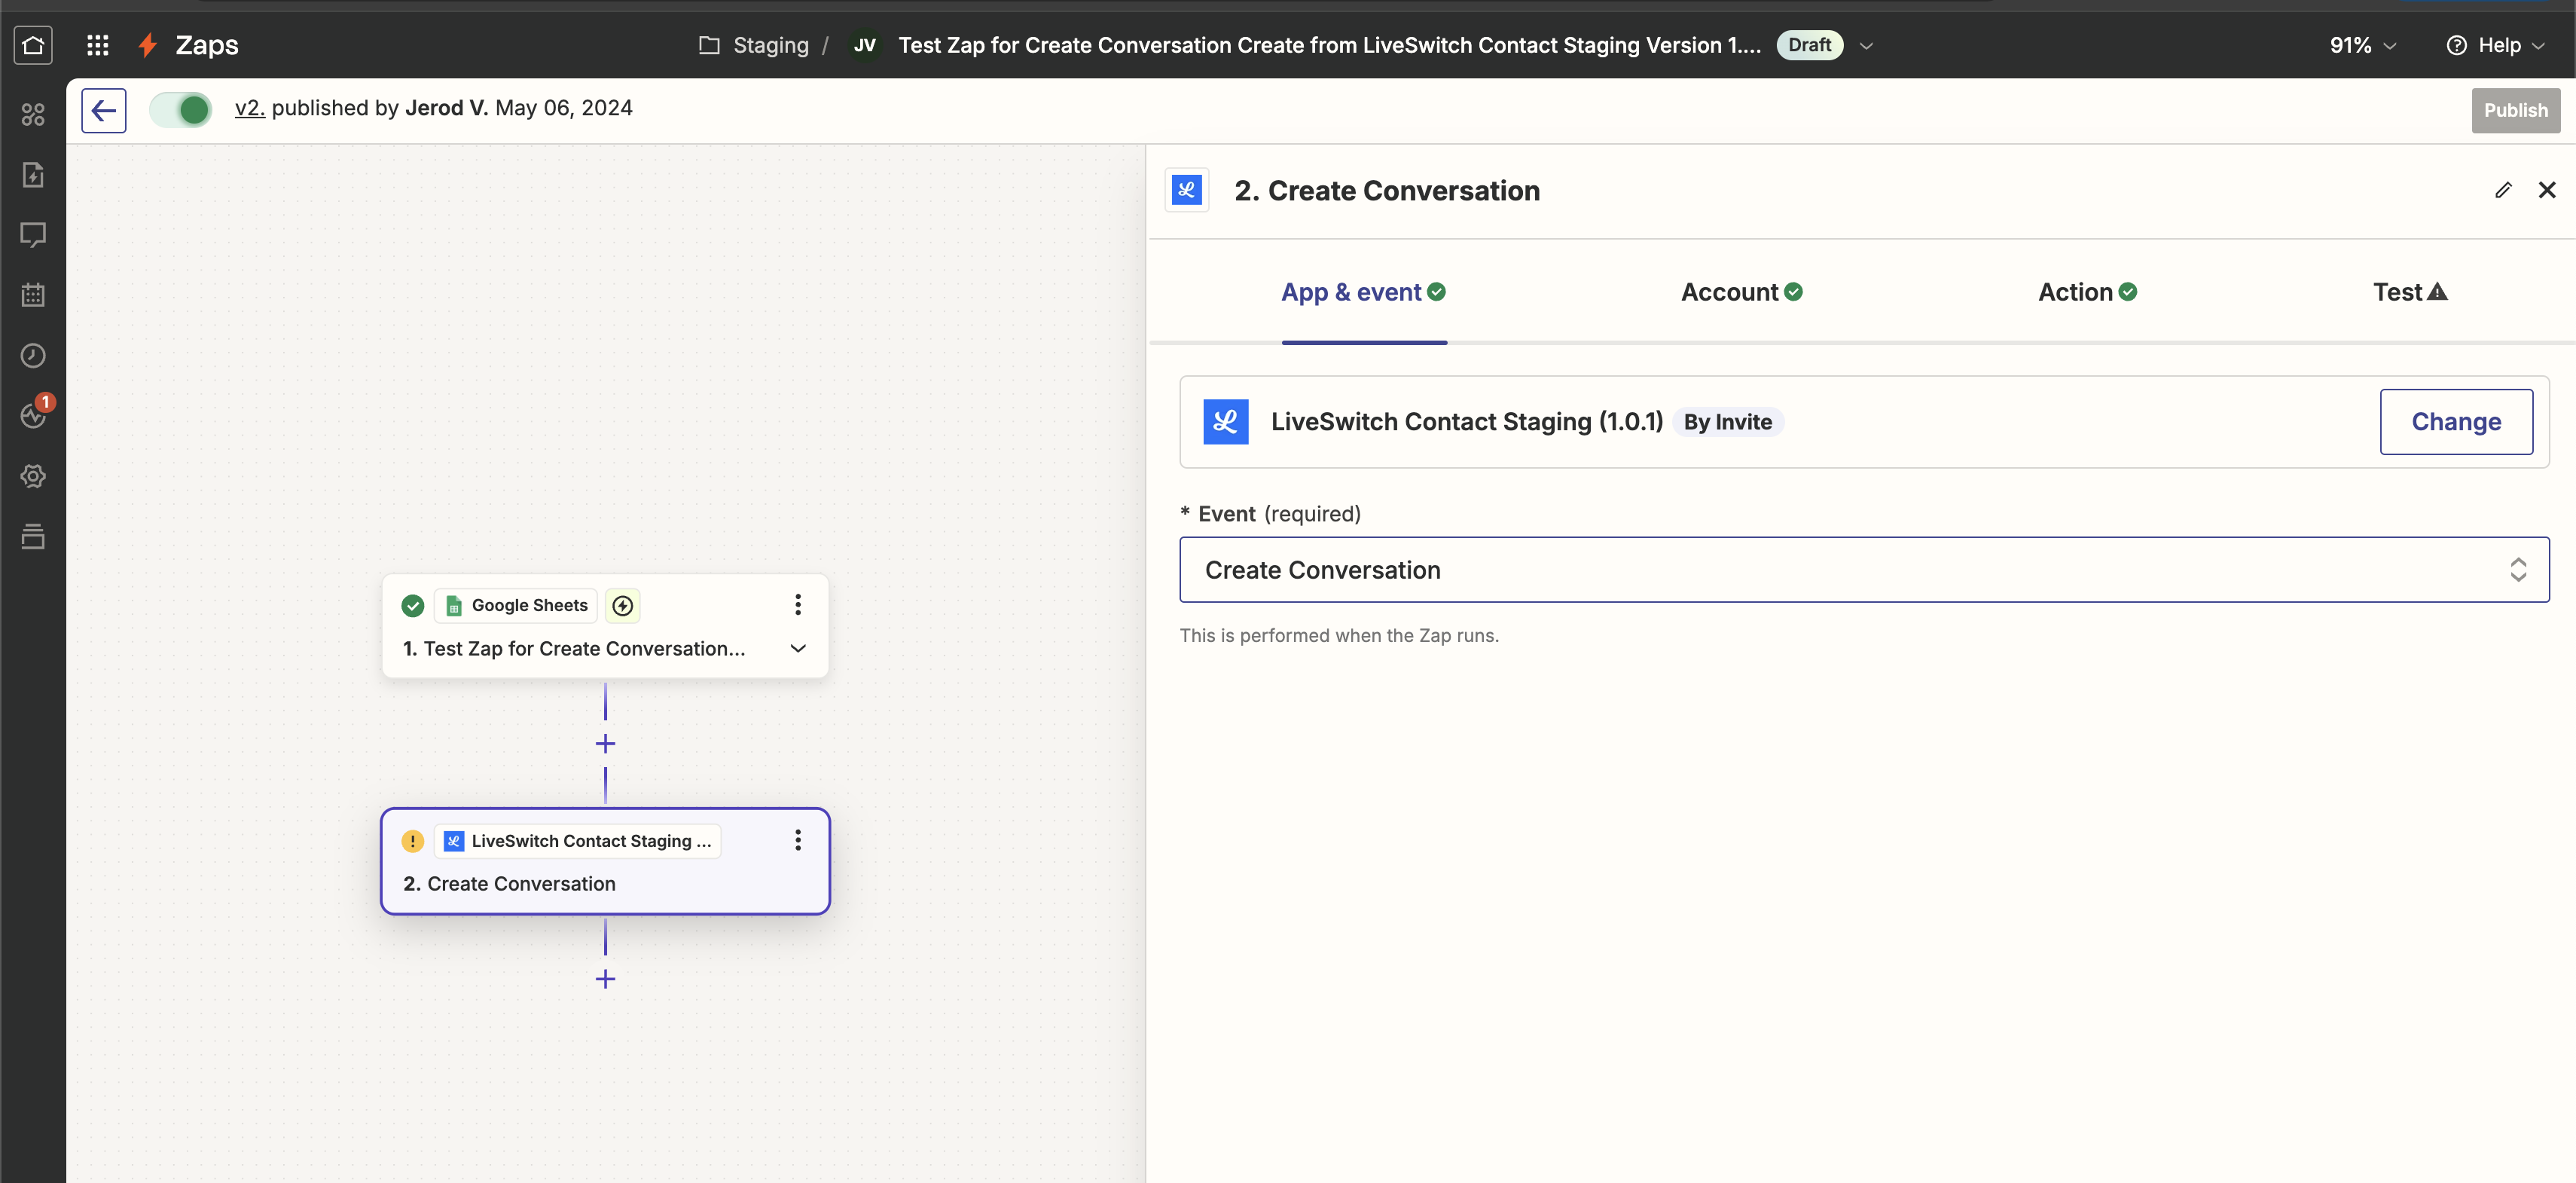Click the 'By Invite' badge

click(x=1727, y=422)
